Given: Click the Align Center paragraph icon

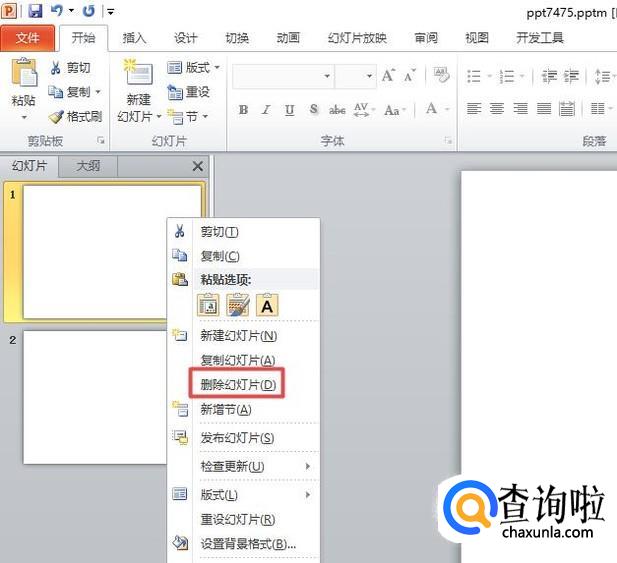Looking at the screenshot, I should 497,109.
